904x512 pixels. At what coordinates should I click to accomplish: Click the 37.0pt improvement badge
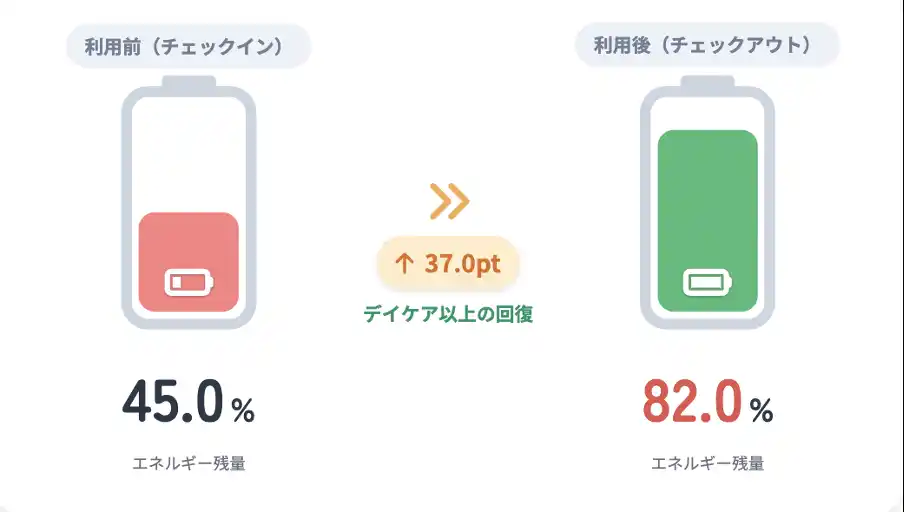448,264
